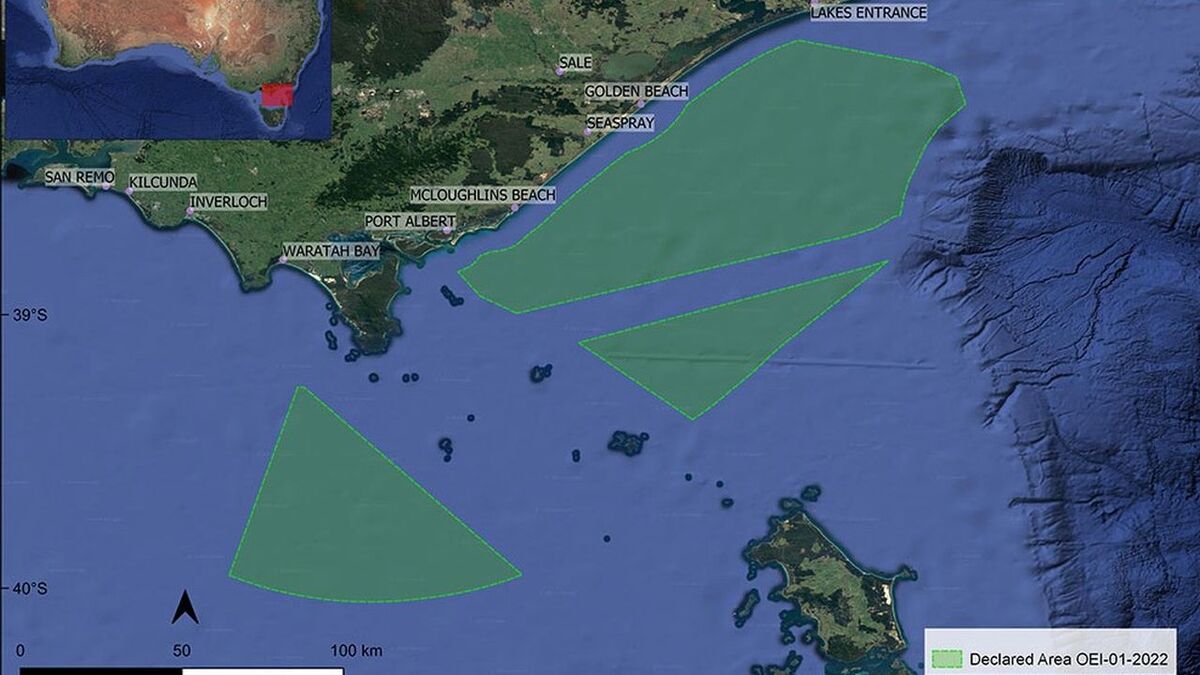Click the north arrow symbol
The height and width of the screenshot is (675, 1200).
click(186, 604)
